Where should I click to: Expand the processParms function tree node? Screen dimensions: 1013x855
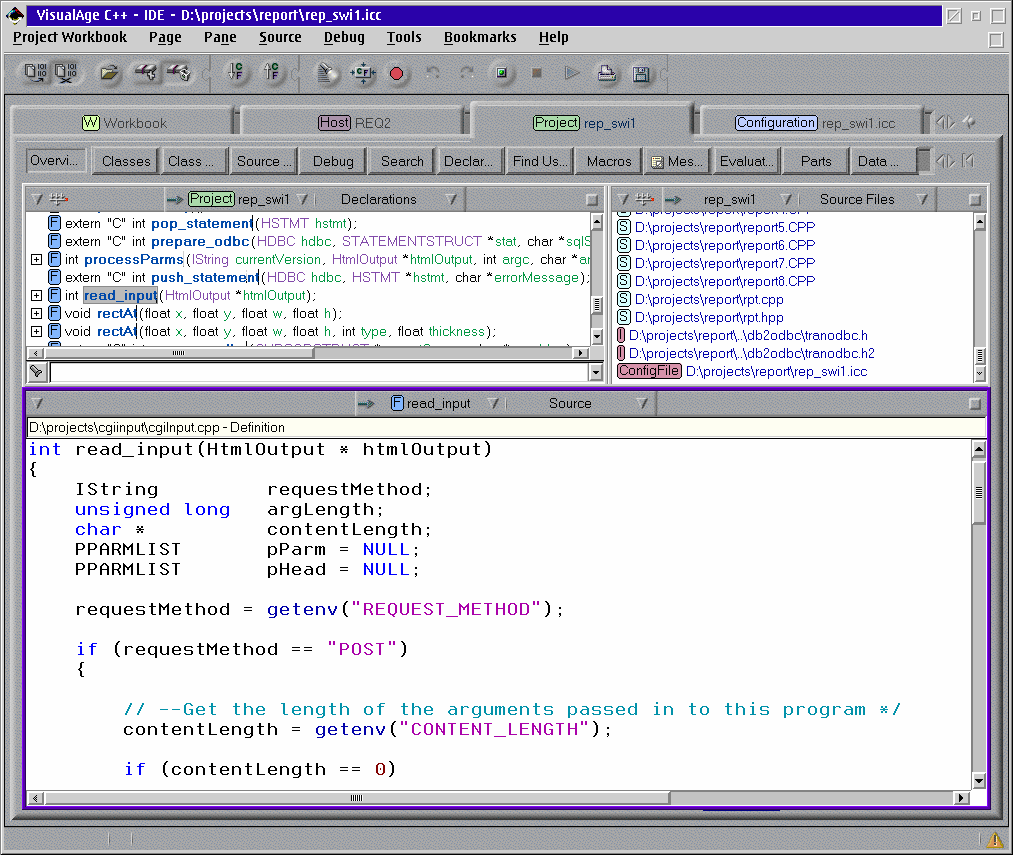[x=37, y=259]
